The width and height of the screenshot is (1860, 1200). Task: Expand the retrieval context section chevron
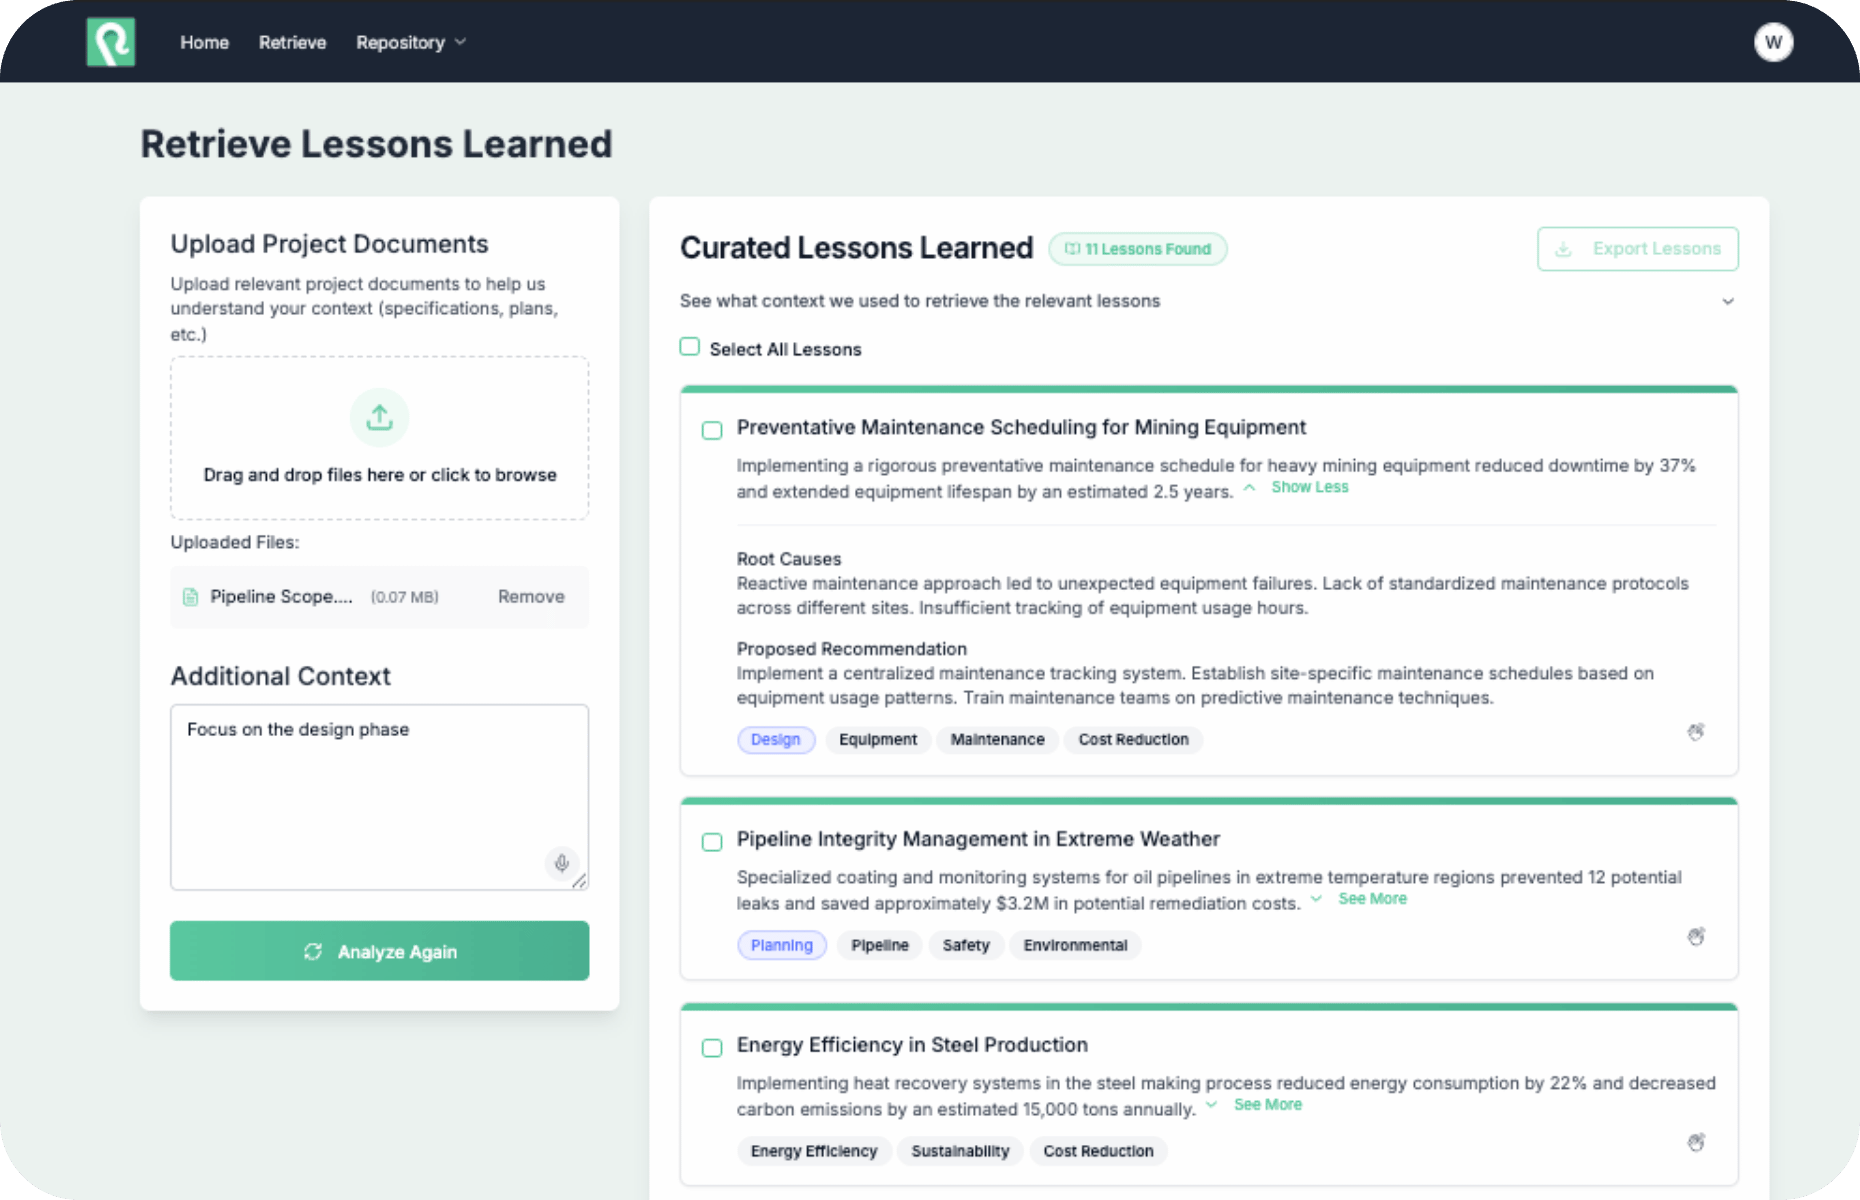[1727, 301]
